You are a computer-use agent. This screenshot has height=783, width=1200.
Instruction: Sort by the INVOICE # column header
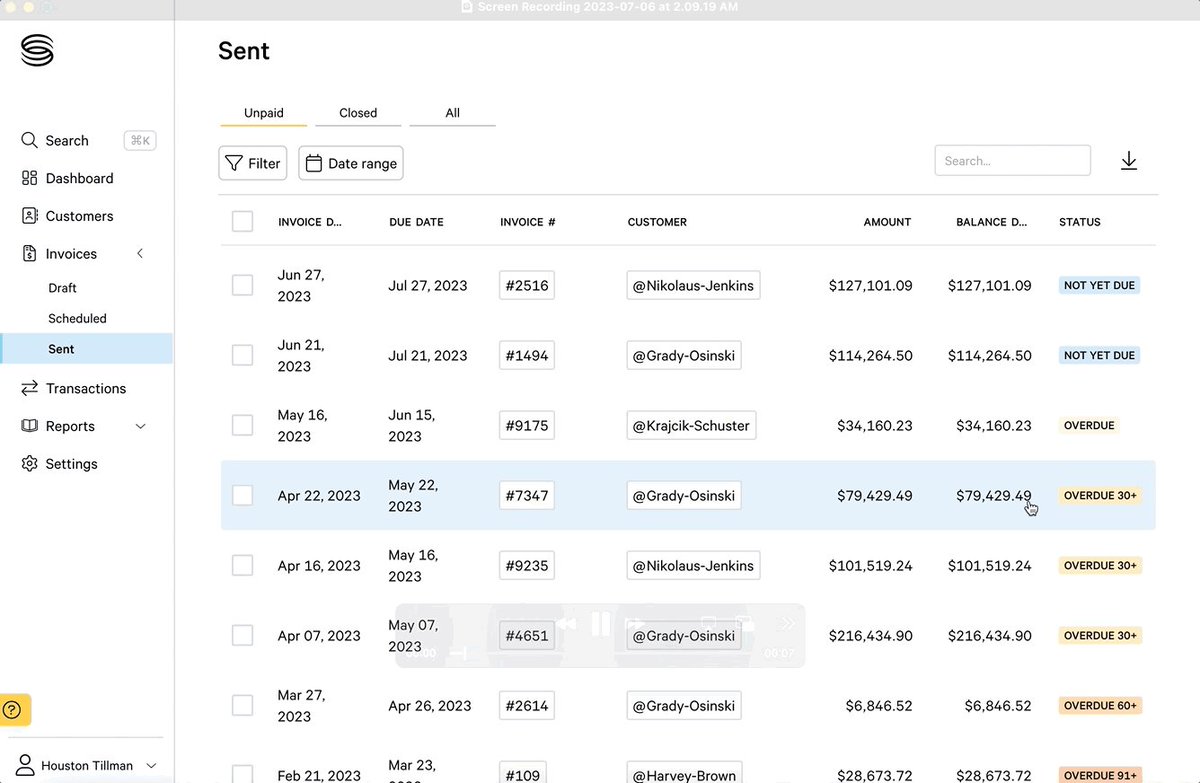528,222
